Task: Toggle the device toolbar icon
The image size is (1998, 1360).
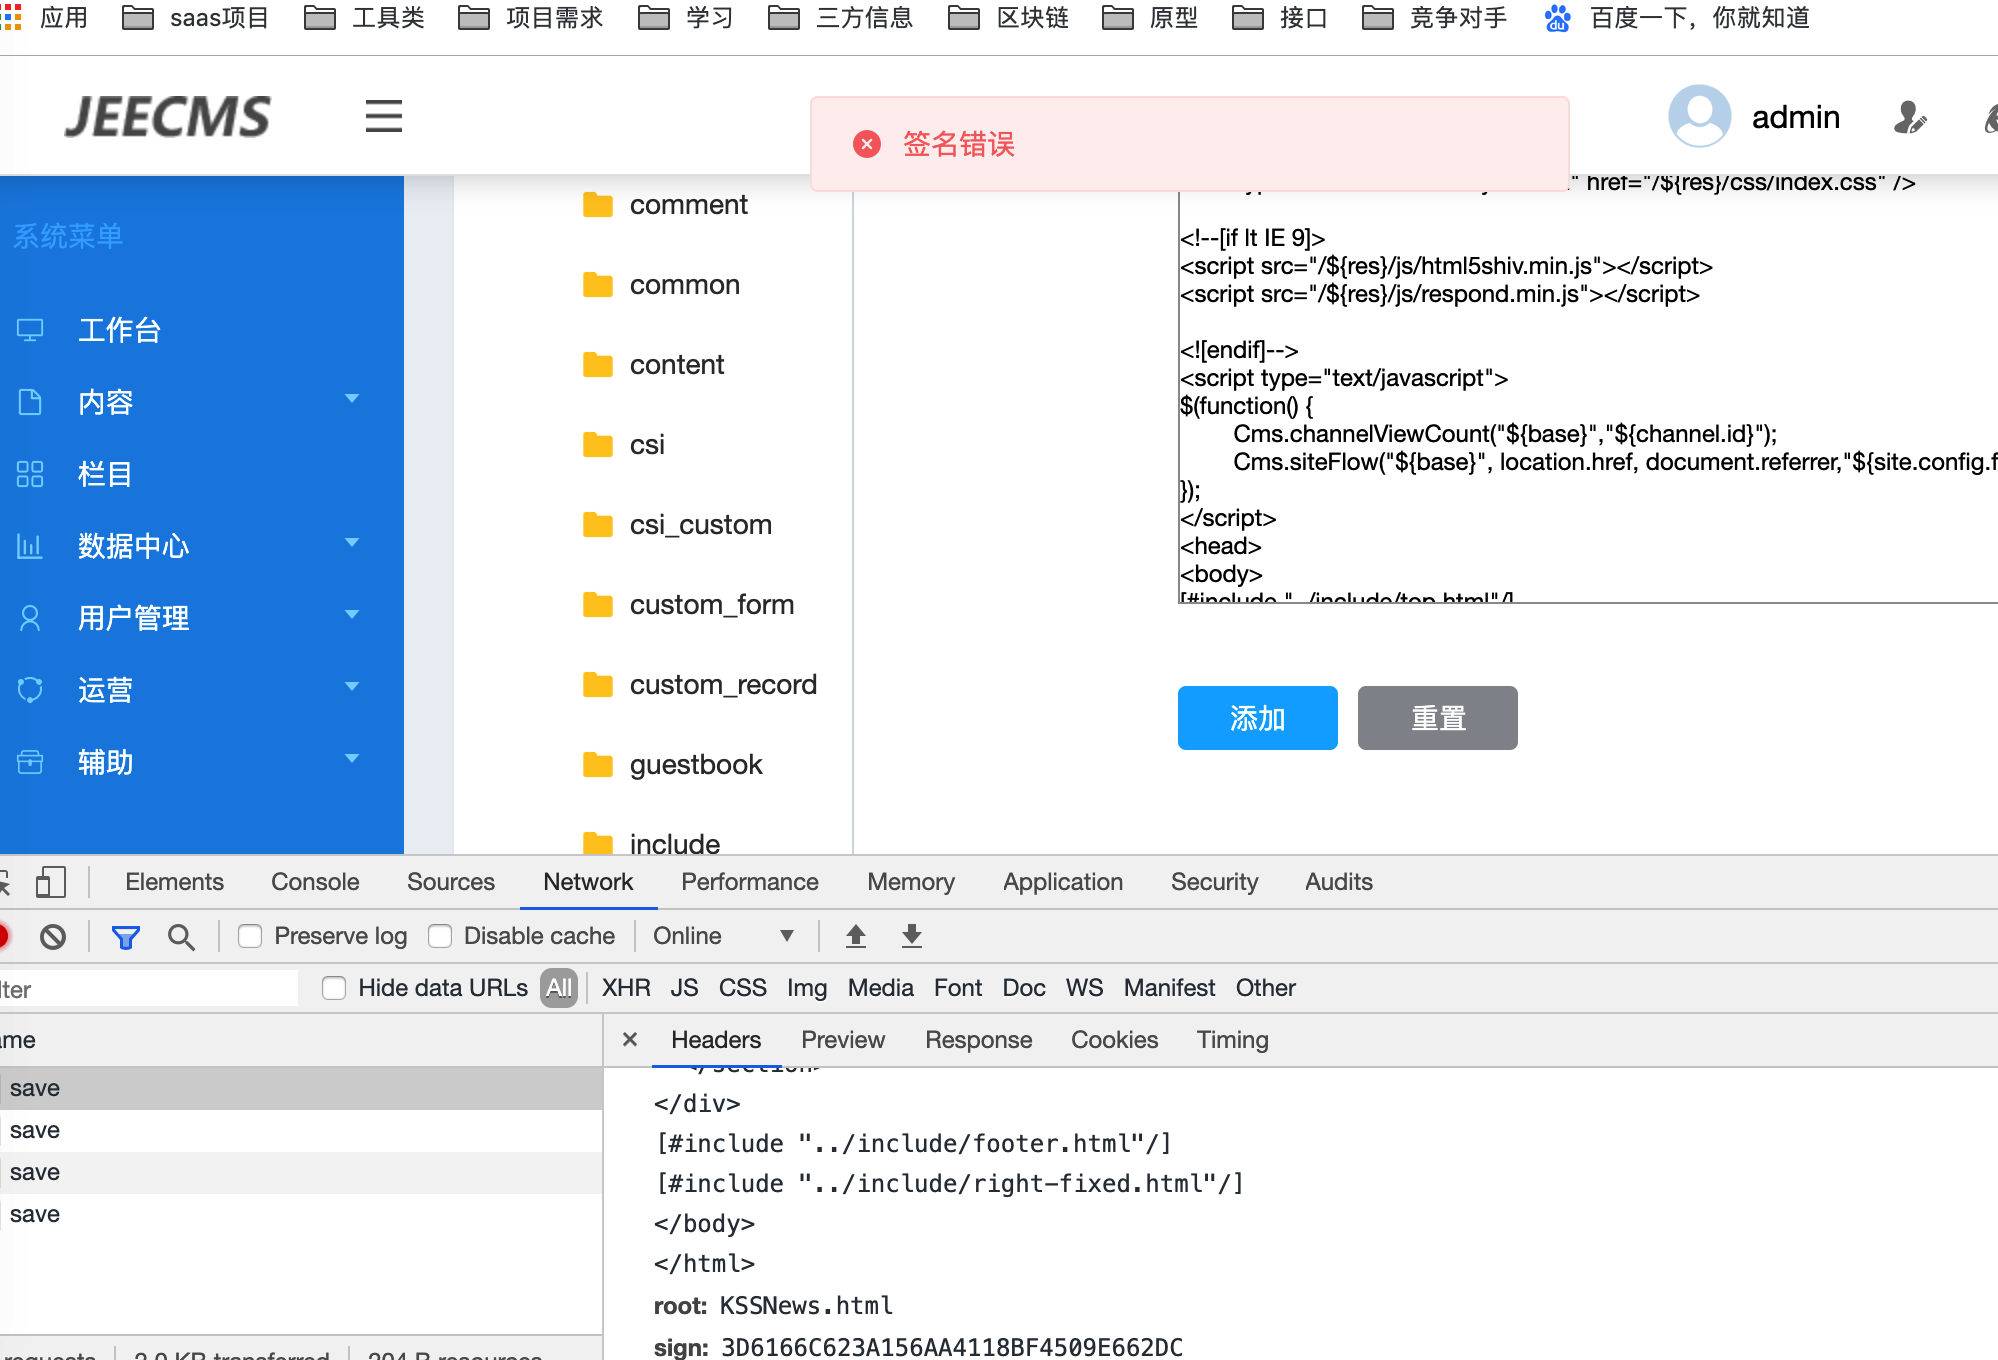Action: pos(50,882)
